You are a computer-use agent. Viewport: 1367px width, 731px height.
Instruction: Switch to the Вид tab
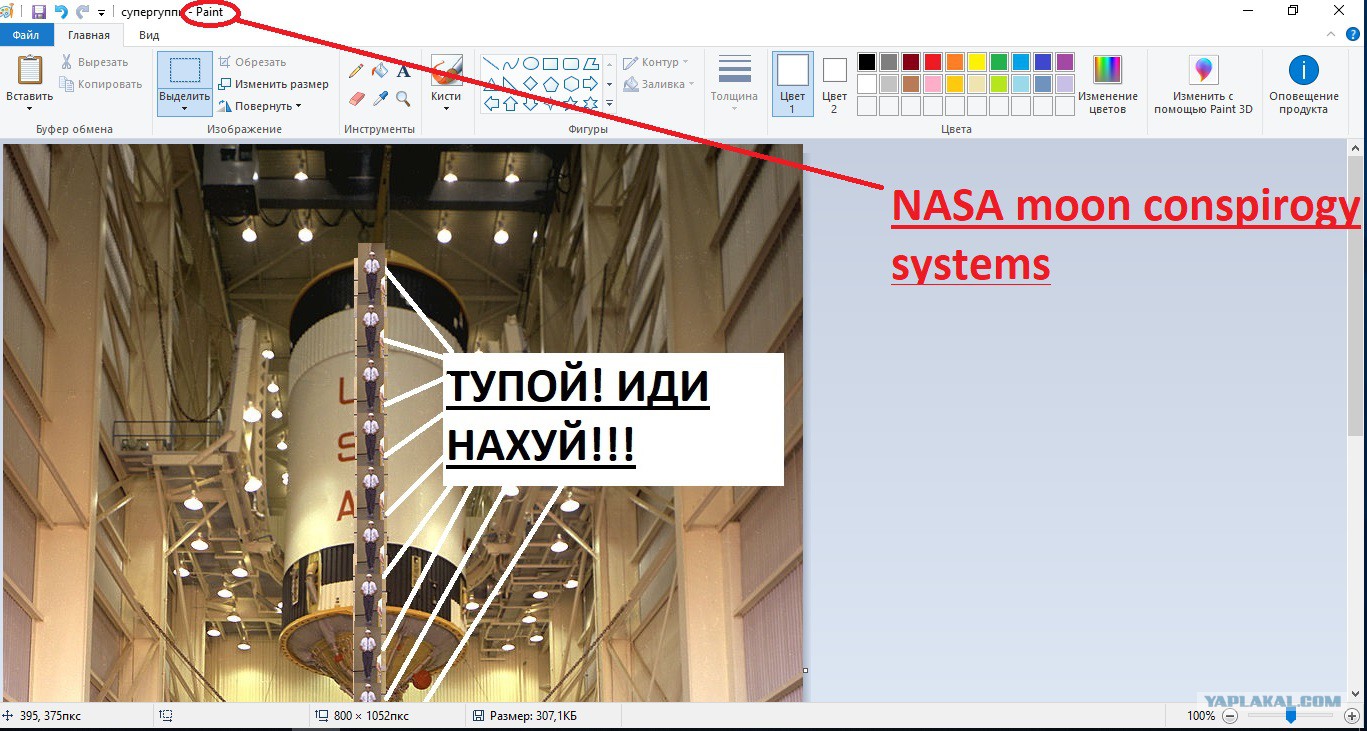click(x=149, y=35)
